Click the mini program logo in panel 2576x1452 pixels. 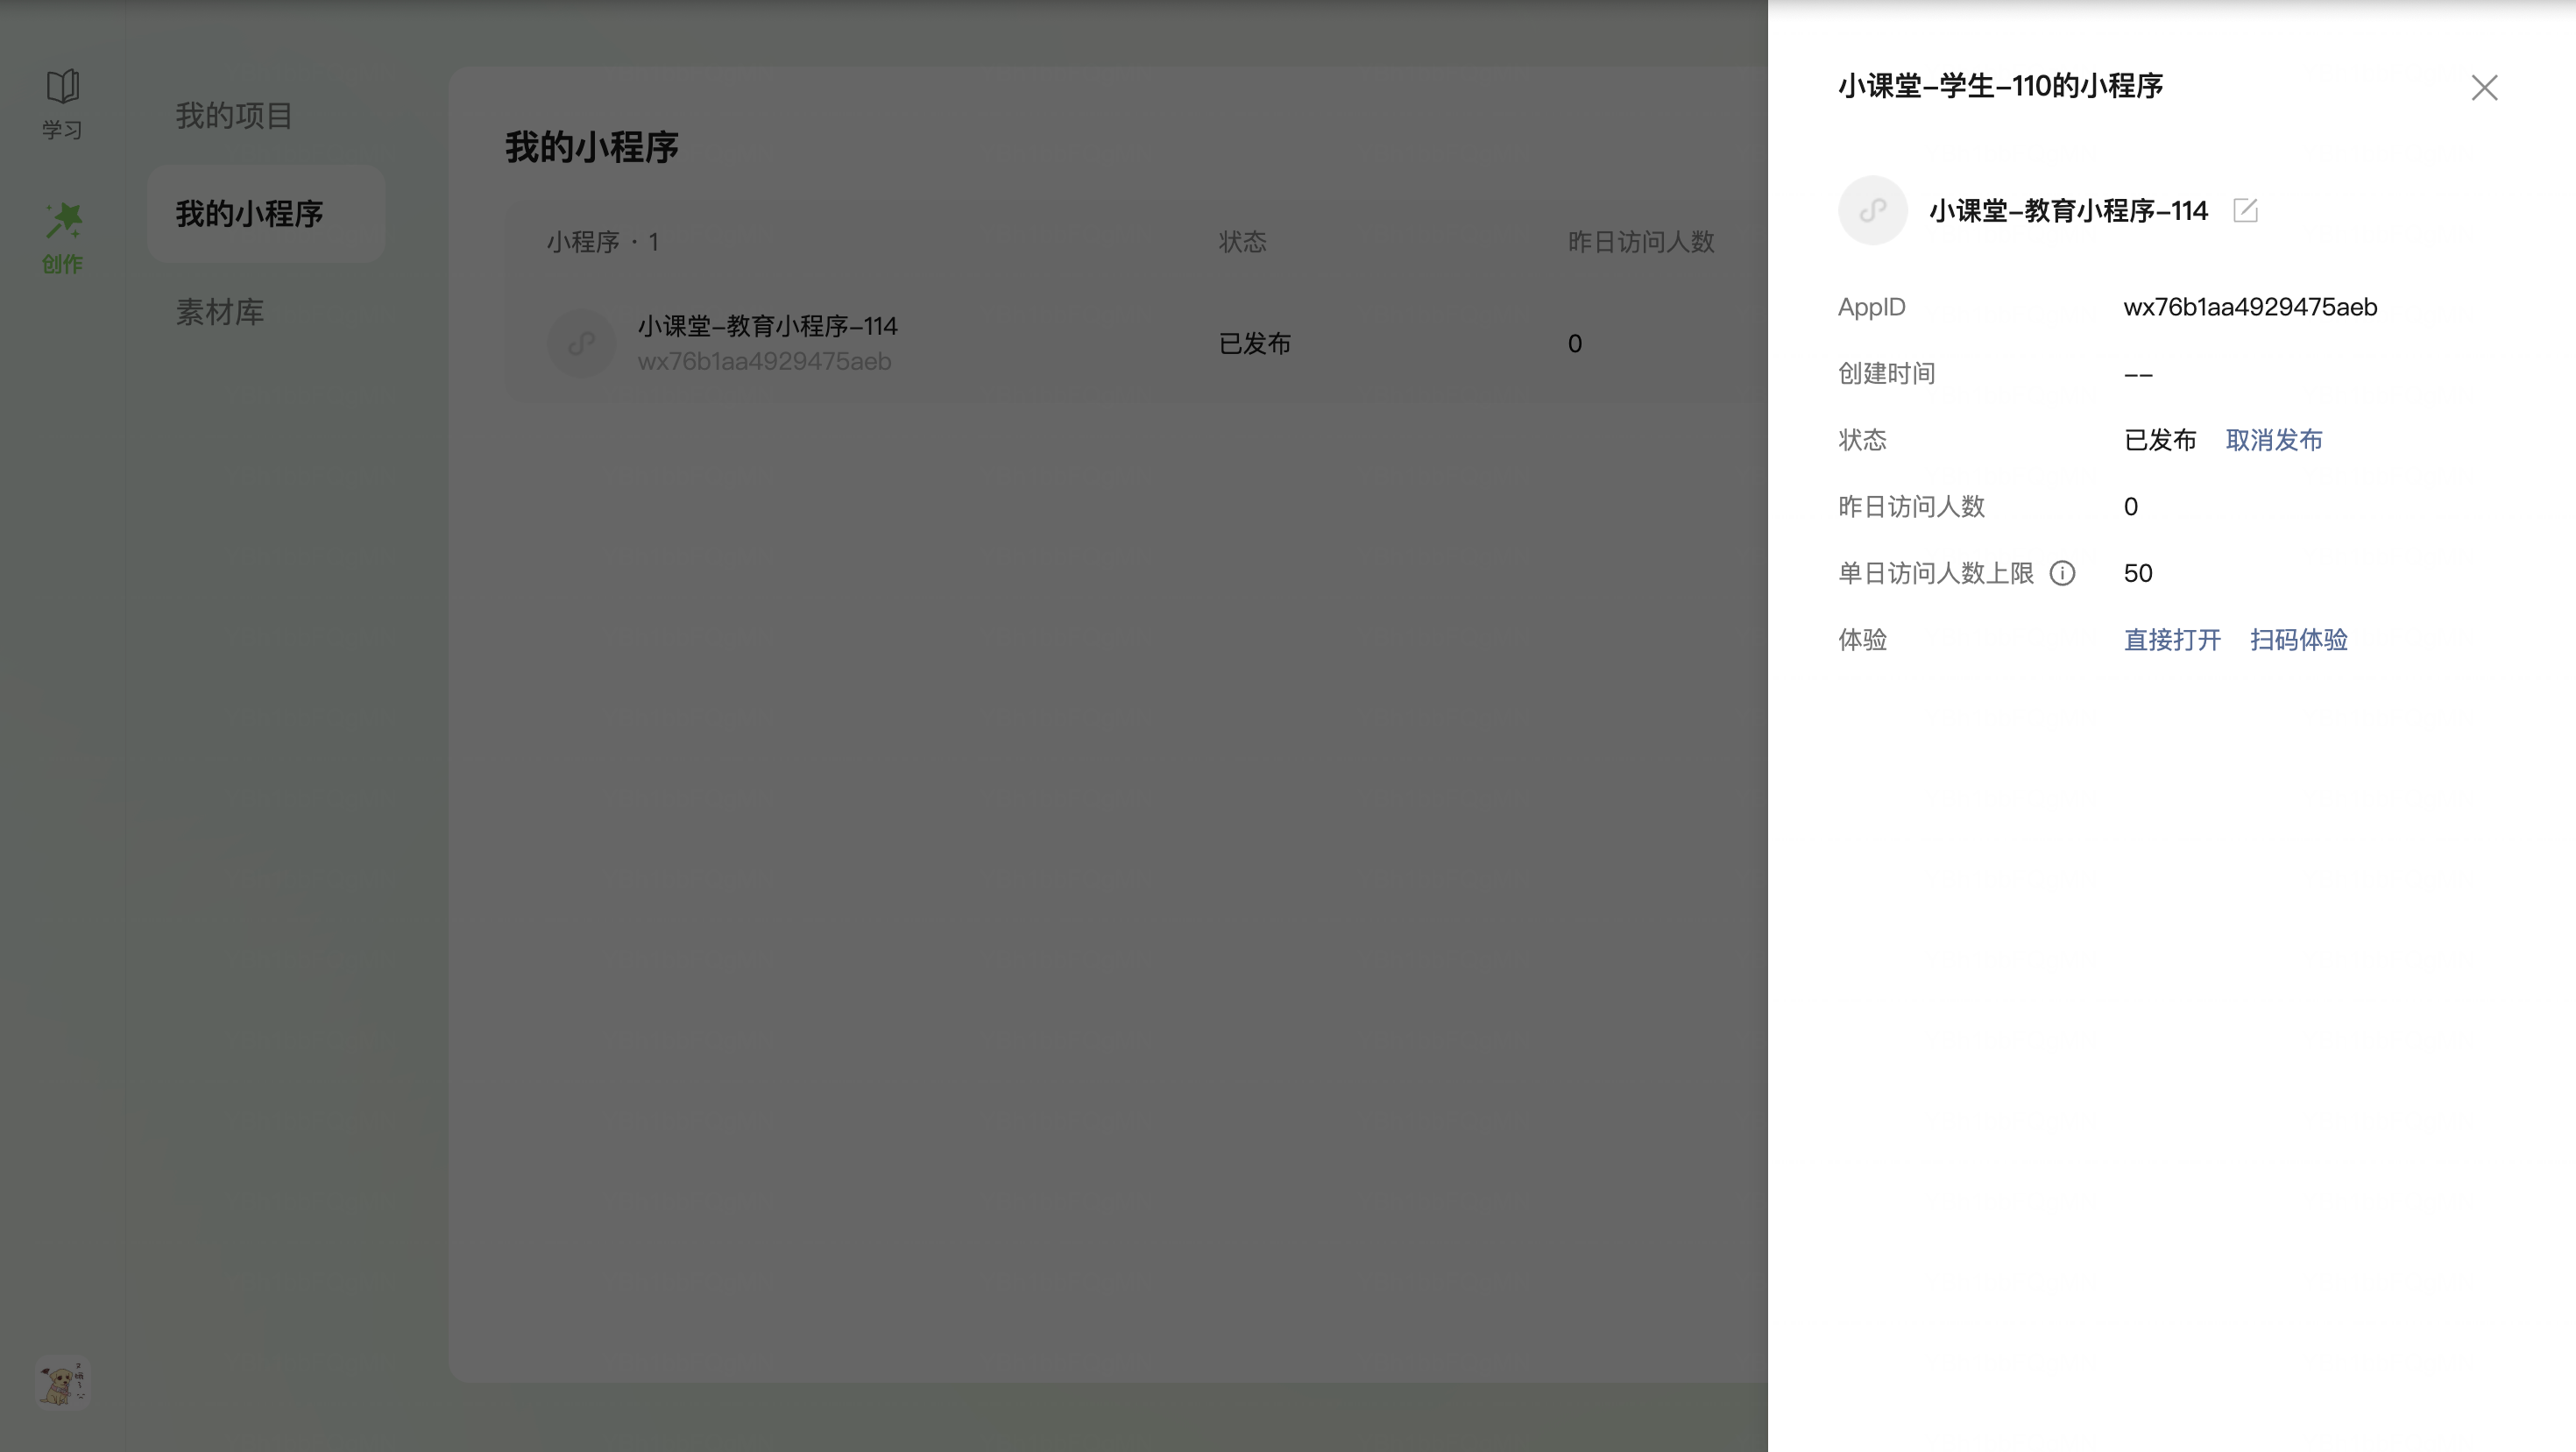[1872, 210]
